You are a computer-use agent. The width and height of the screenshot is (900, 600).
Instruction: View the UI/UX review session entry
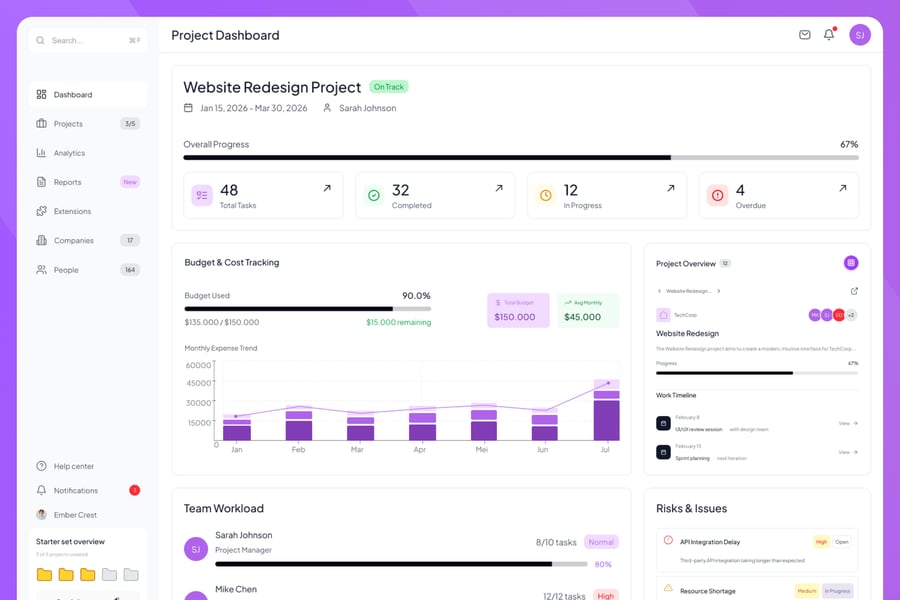tap(848, 423)
